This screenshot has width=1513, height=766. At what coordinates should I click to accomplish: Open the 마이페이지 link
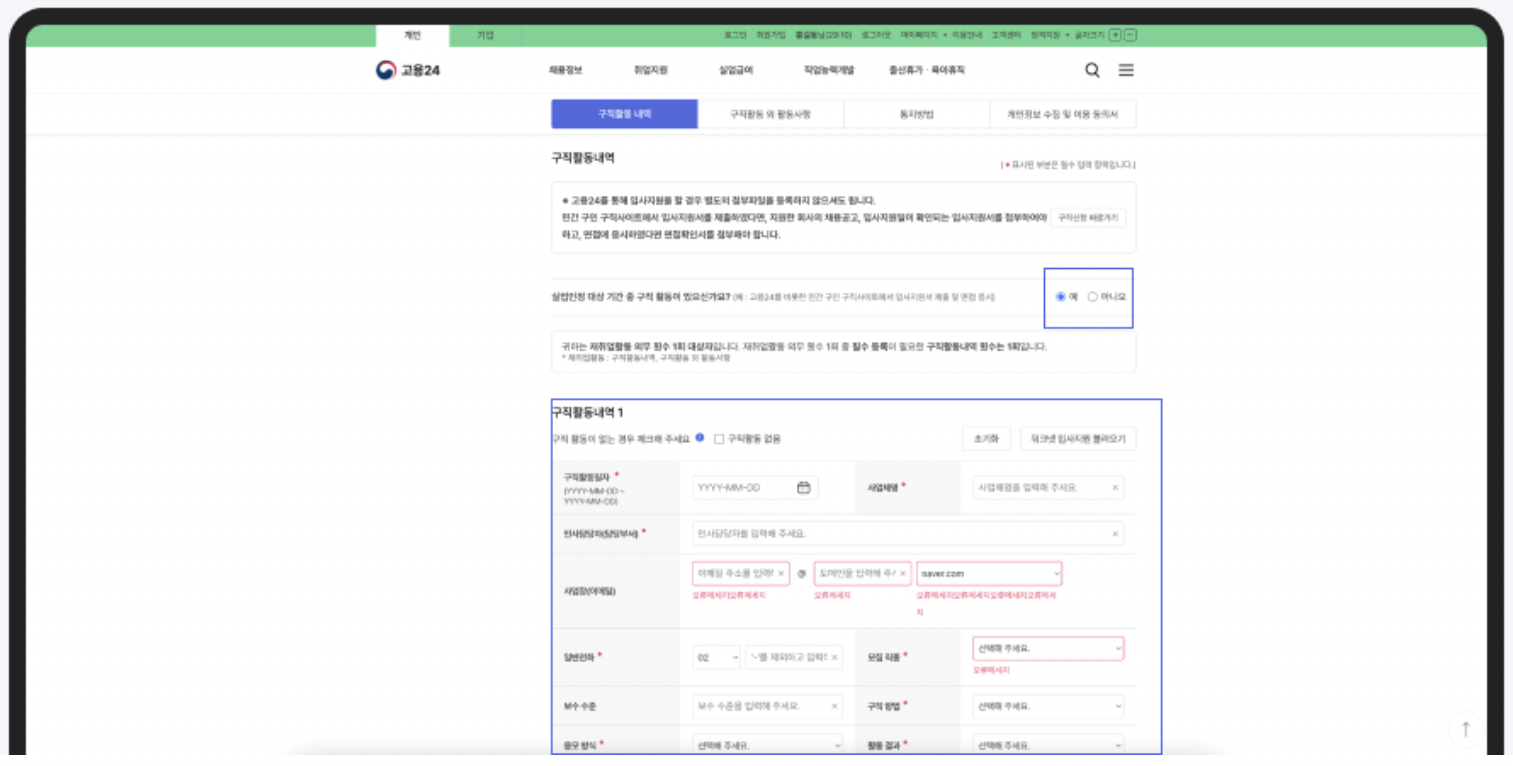tap(919, 35)
